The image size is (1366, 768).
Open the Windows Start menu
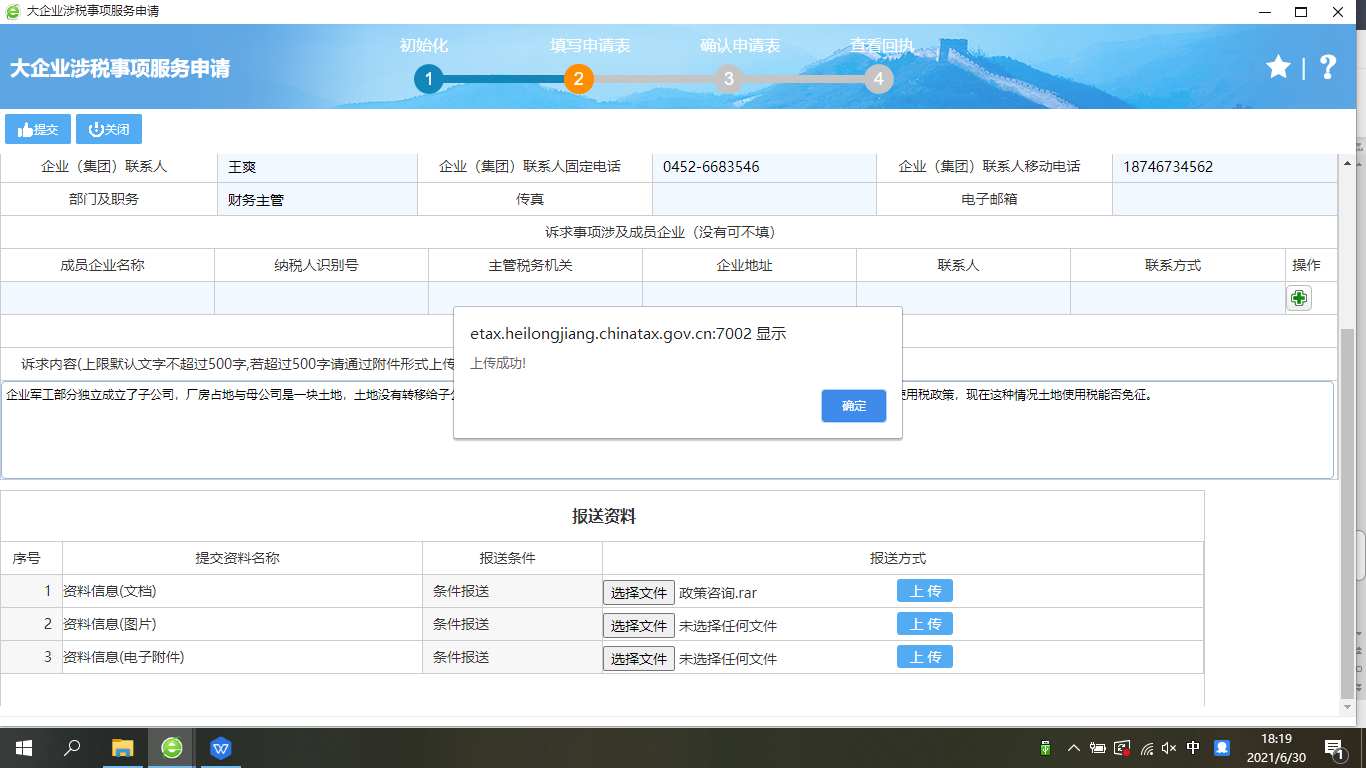tap(23, 747)
